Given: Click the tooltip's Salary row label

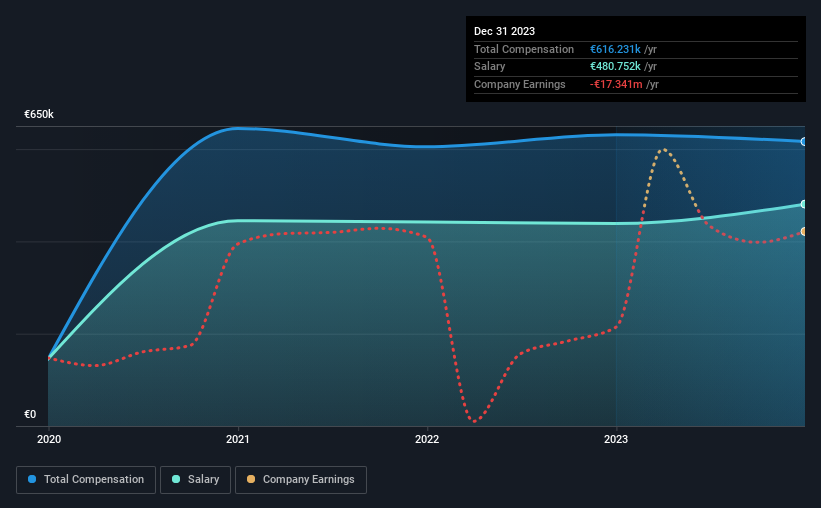Looking at the screenshot, I should (x=490, y=67).
